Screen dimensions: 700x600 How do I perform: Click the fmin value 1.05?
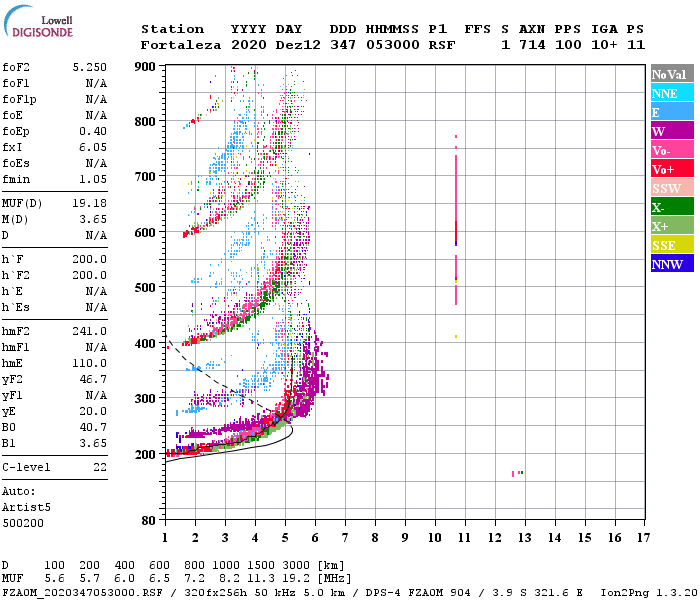(93, 179)
